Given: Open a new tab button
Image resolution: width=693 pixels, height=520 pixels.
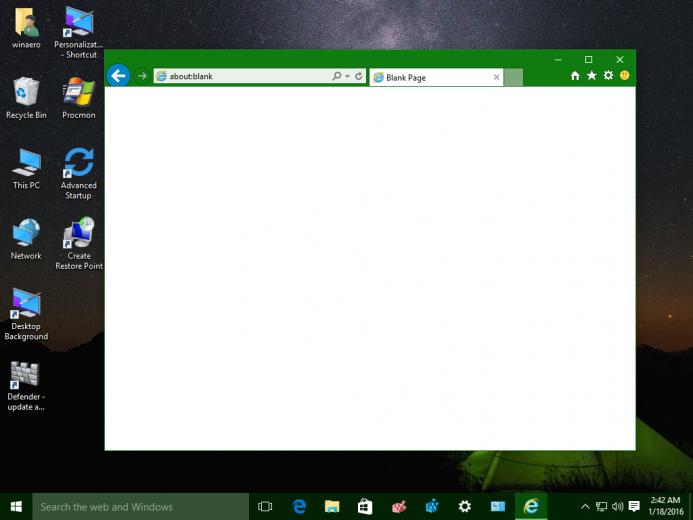Looking at the screenshot, I should pyautogui.click(x=513, y=78).
